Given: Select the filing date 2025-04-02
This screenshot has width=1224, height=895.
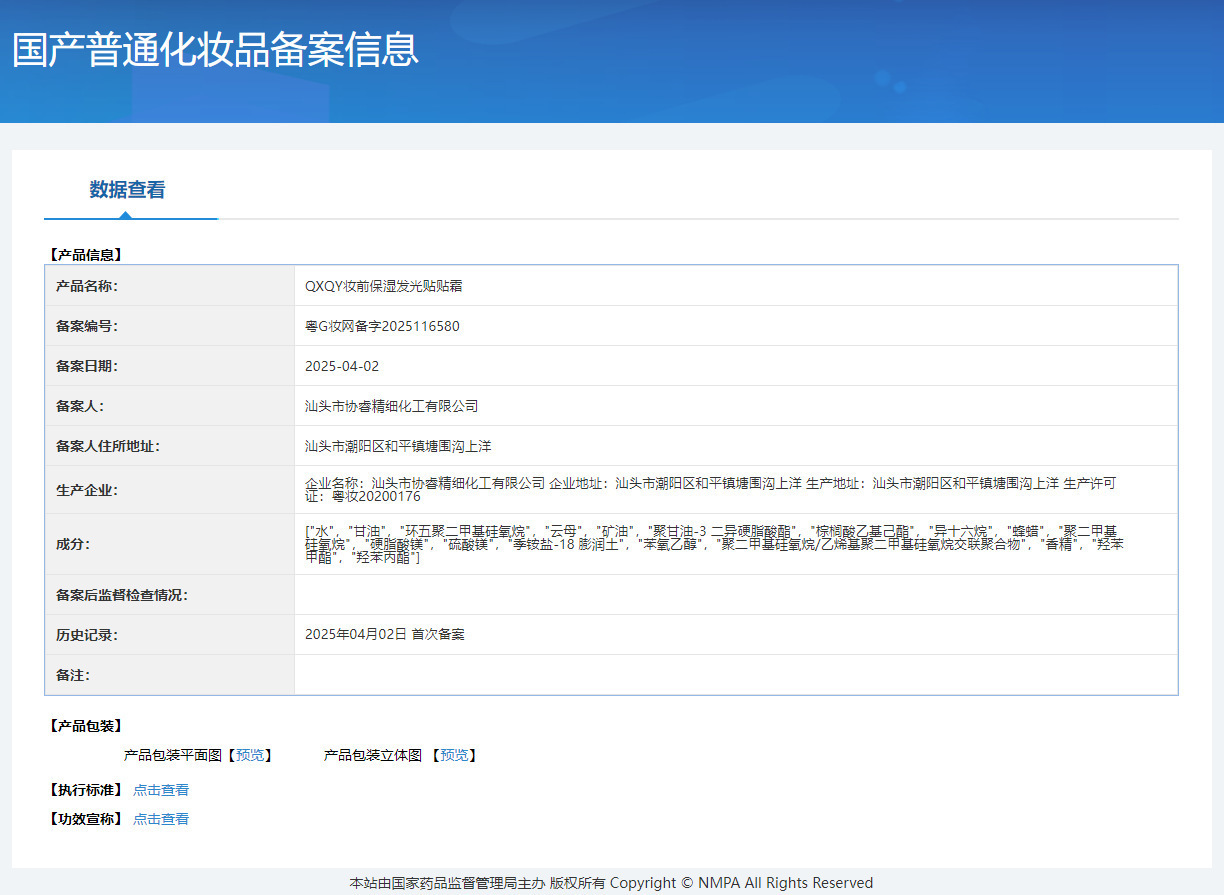Looking at the screenshot, I should point(342,366).
